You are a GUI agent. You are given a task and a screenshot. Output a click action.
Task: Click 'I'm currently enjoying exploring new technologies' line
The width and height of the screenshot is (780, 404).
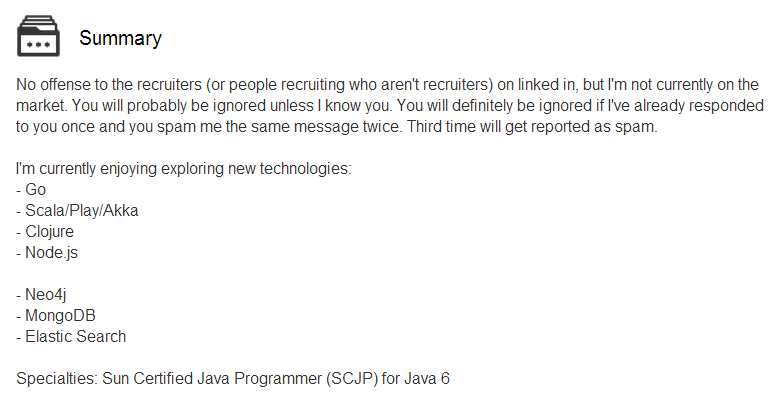tap(184, 169)
